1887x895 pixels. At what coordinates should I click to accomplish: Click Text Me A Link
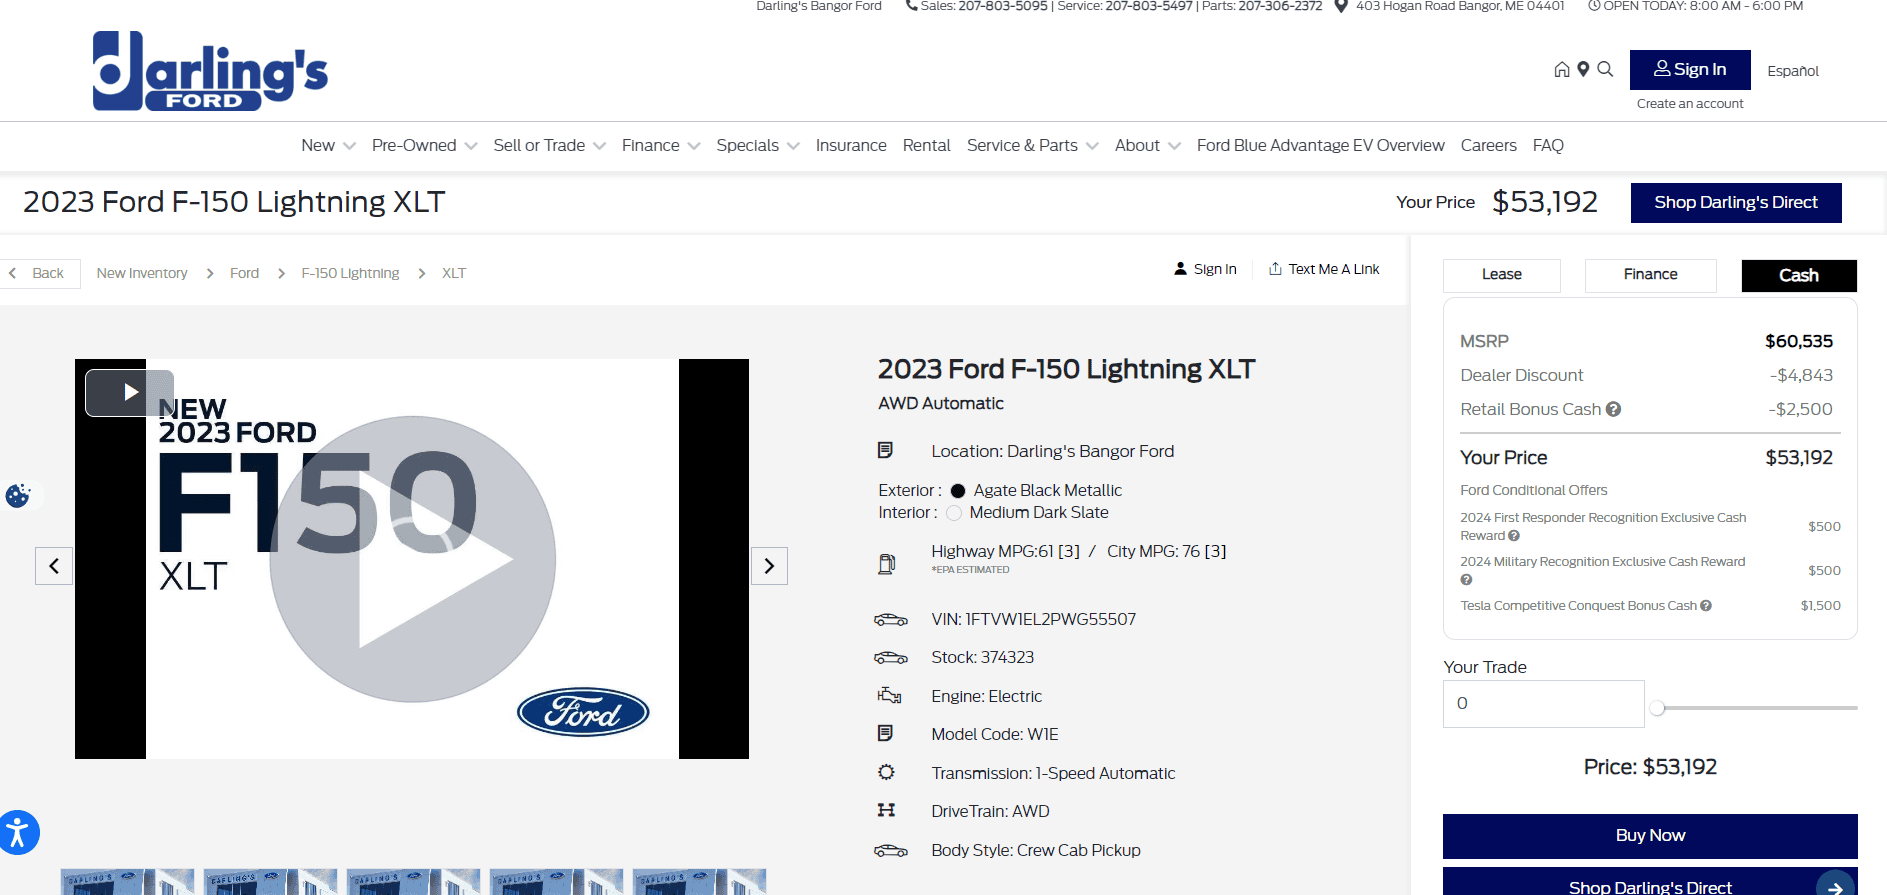coord(1324,269)
